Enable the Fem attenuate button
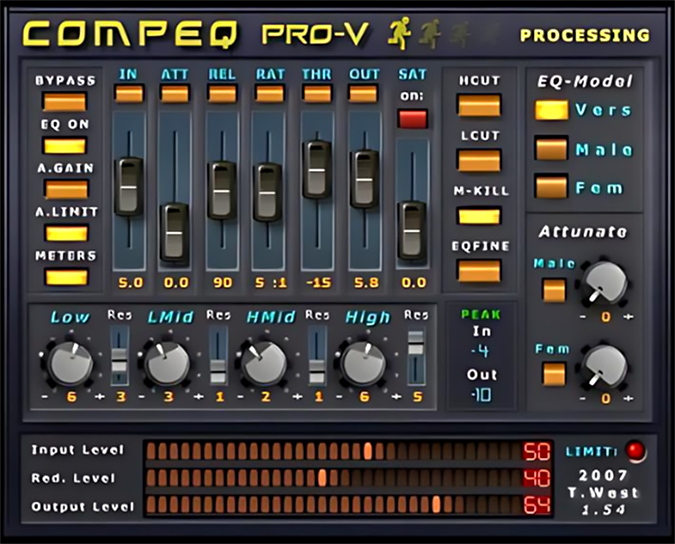The image size is (675, 544). pos(554,374)
